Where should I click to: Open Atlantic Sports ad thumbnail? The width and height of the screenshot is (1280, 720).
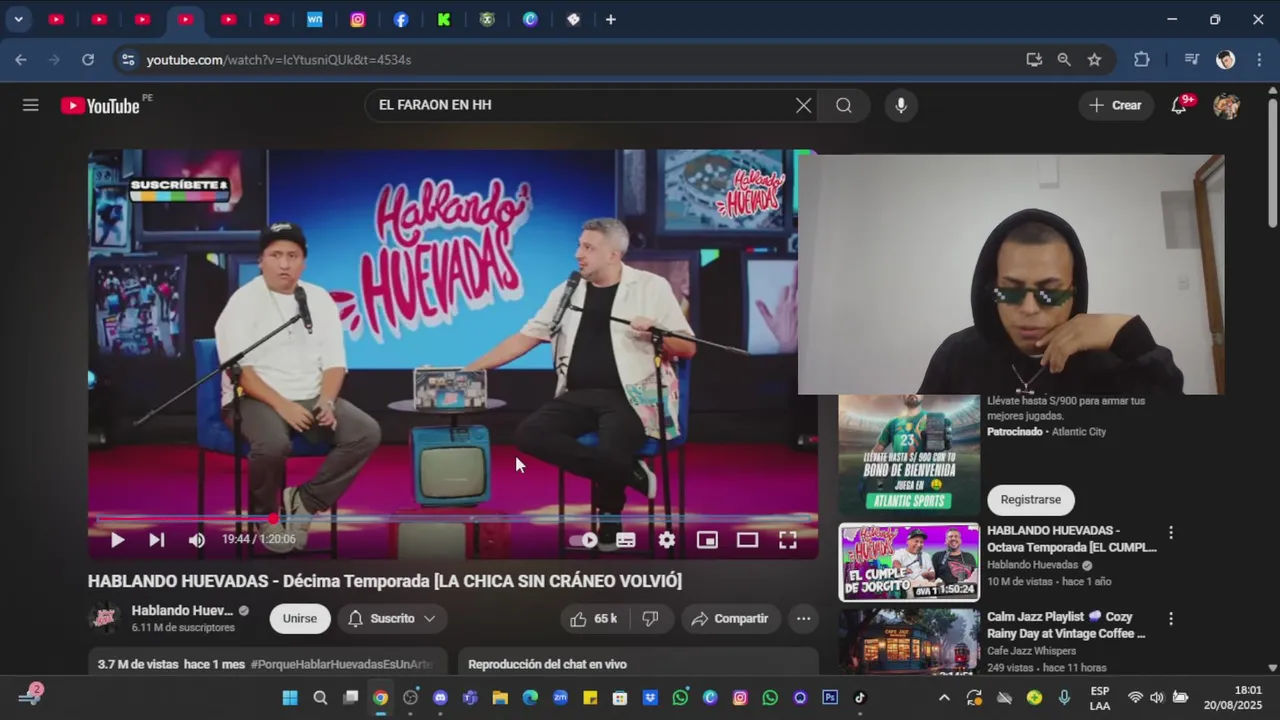click(909, 455)
